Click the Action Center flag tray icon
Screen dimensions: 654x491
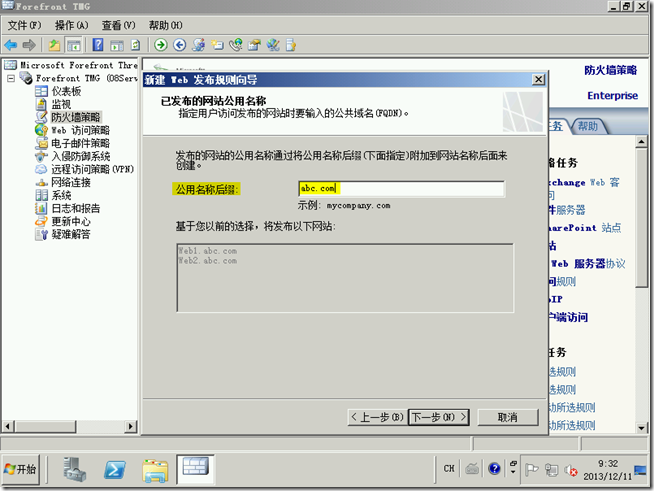point(531,470)
